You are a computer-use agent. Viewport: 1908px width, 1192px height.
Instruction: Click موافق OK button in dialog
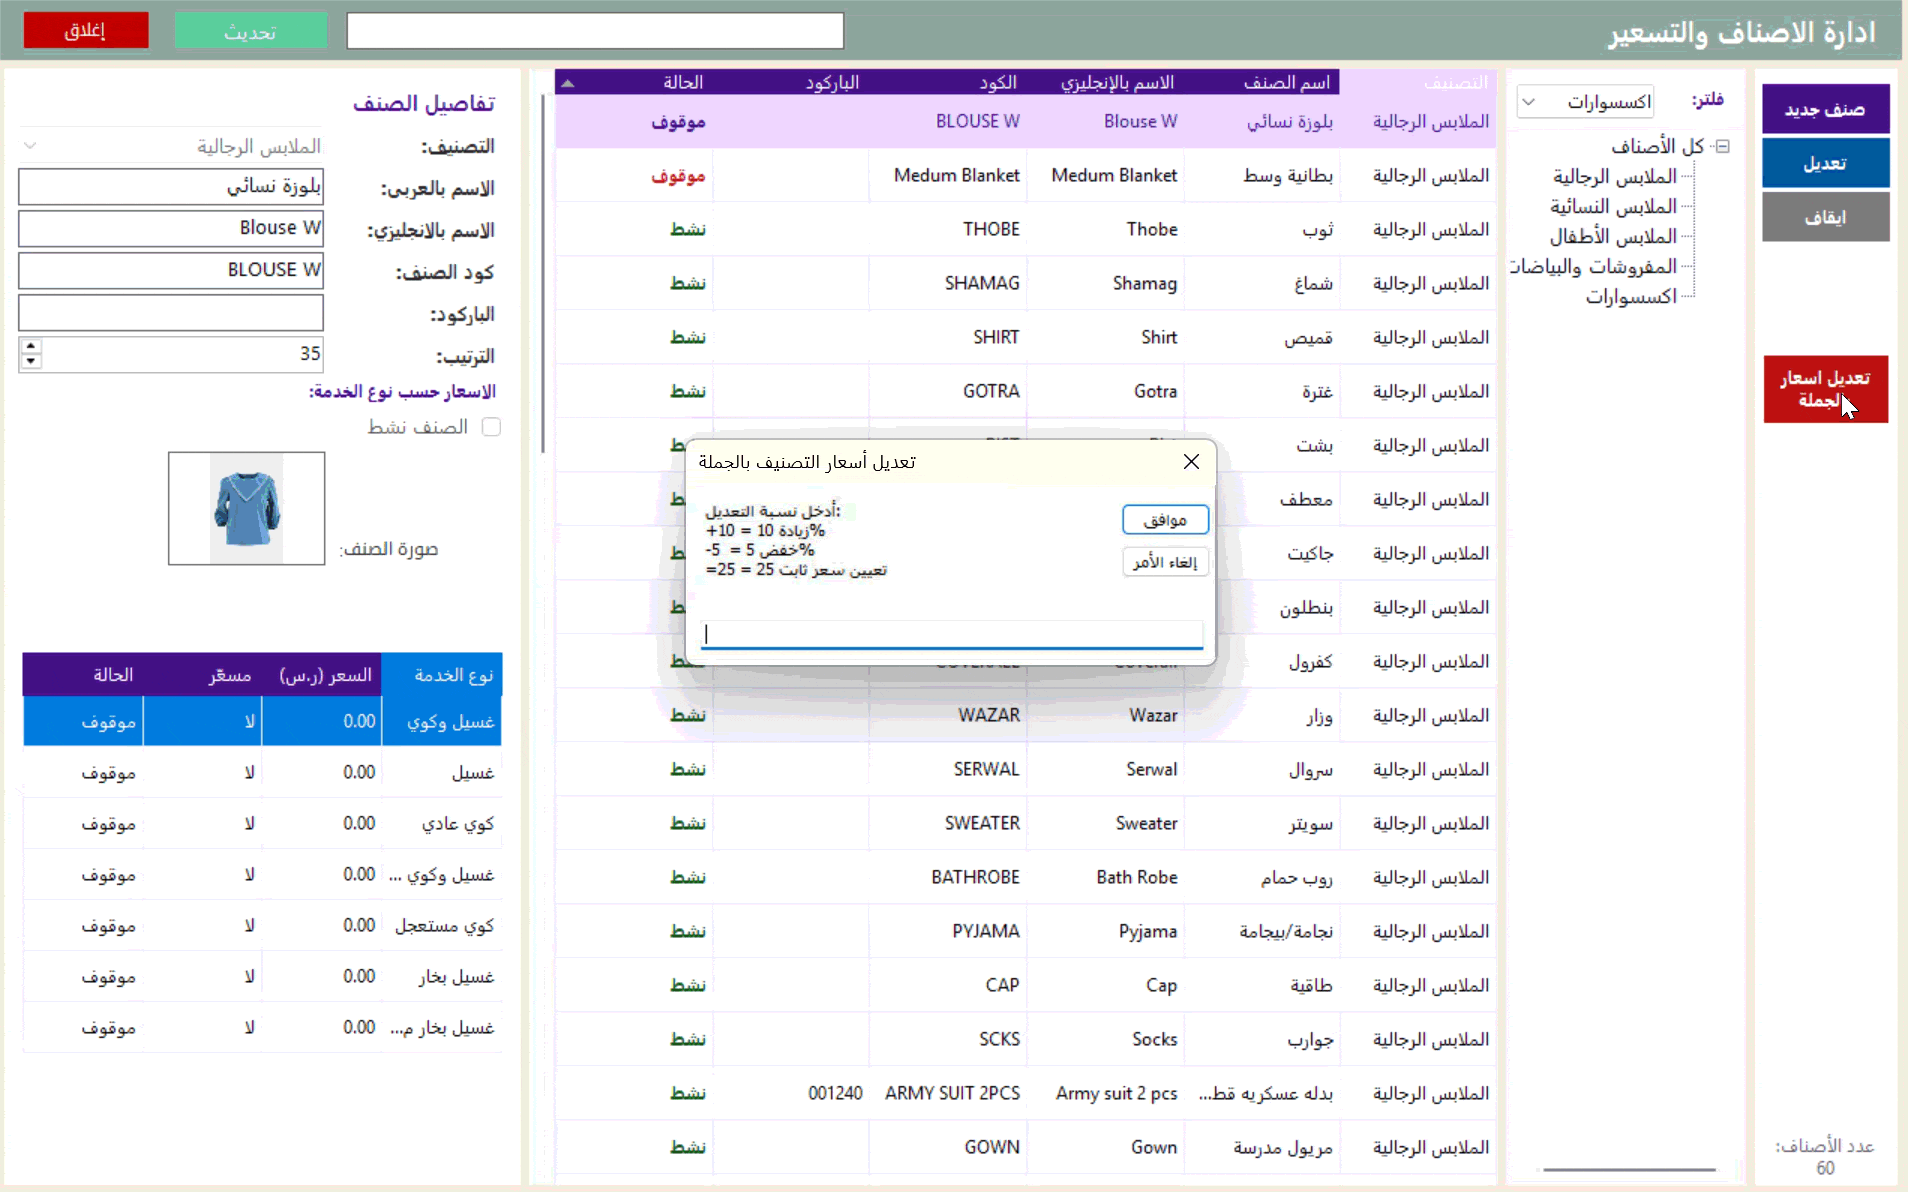click(1165, 520)
